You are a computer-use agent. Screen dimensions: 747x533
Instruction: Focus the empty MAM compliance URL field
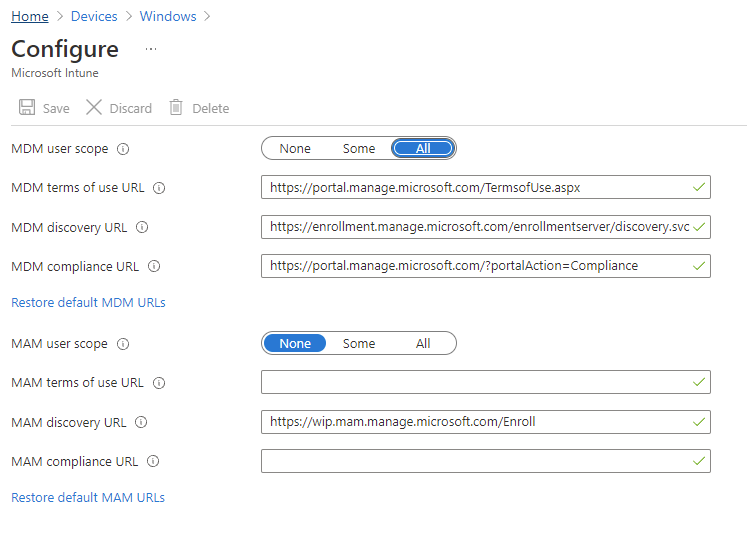(485, 461)
